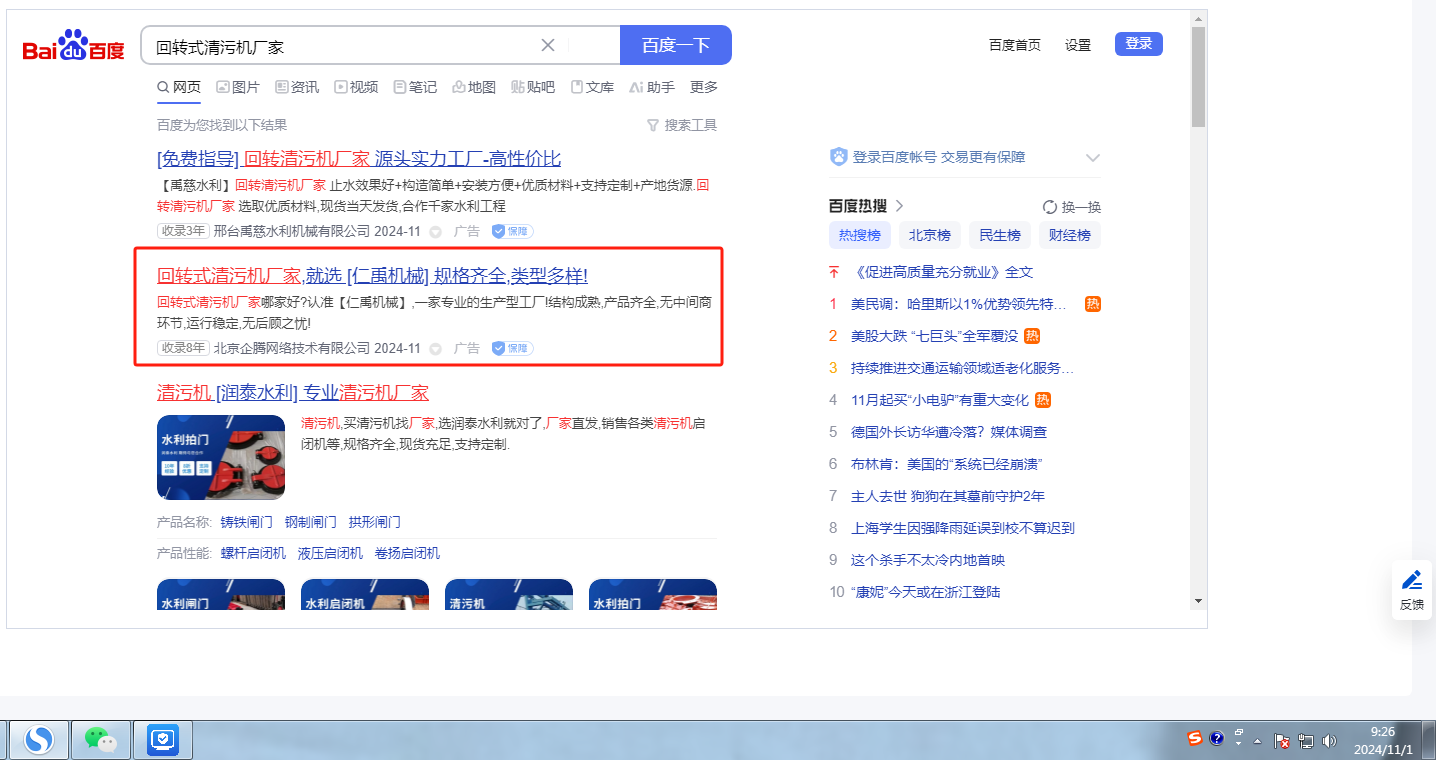Open 《促进高质量充分就业》全文 hot search
The height and width of the screenshot is (760, 1436).
(x=942, y=272)
